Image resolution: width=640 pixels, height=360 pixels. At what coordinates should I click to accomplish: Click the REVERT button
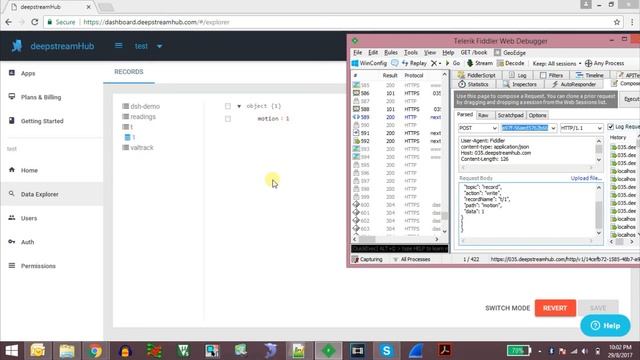point(555,308)
